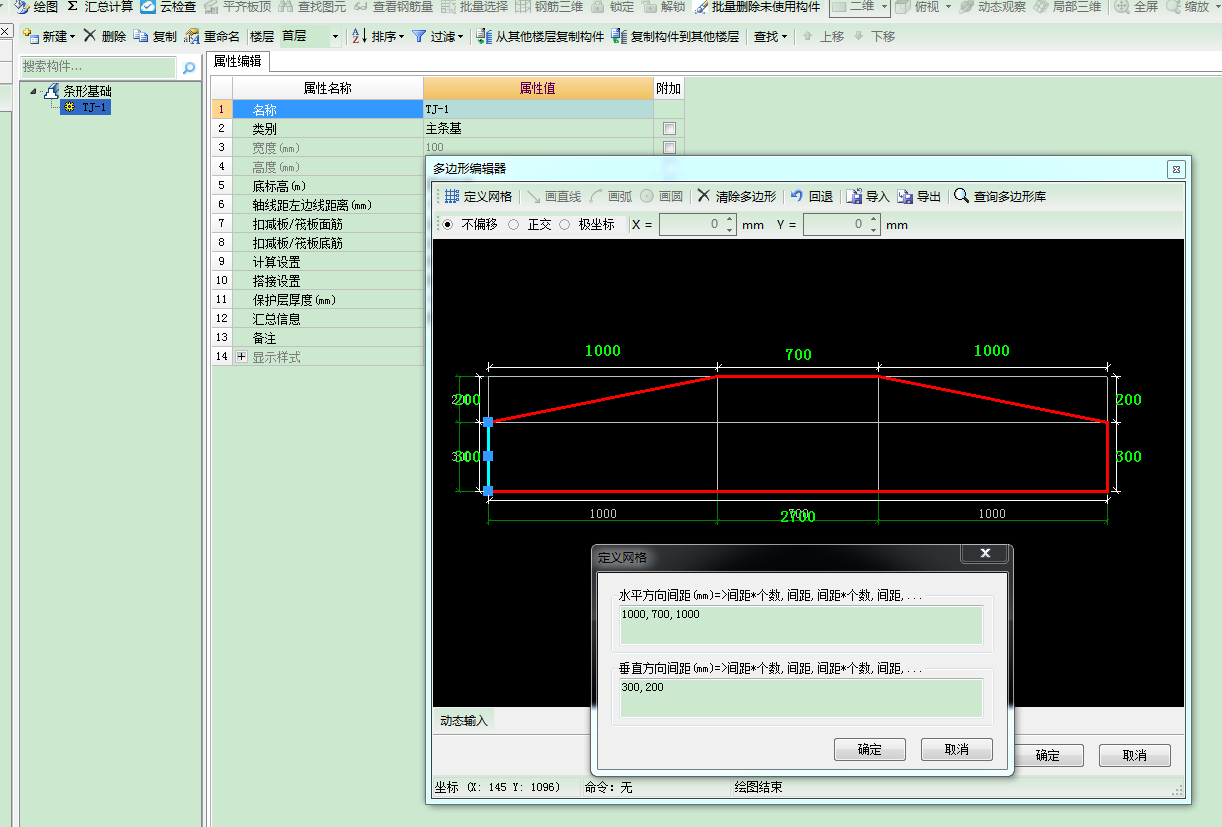This screenshot has height=827, width=1222.
Task: Run 汇总计算 summary calculation
Action: (x=100, y=7)
